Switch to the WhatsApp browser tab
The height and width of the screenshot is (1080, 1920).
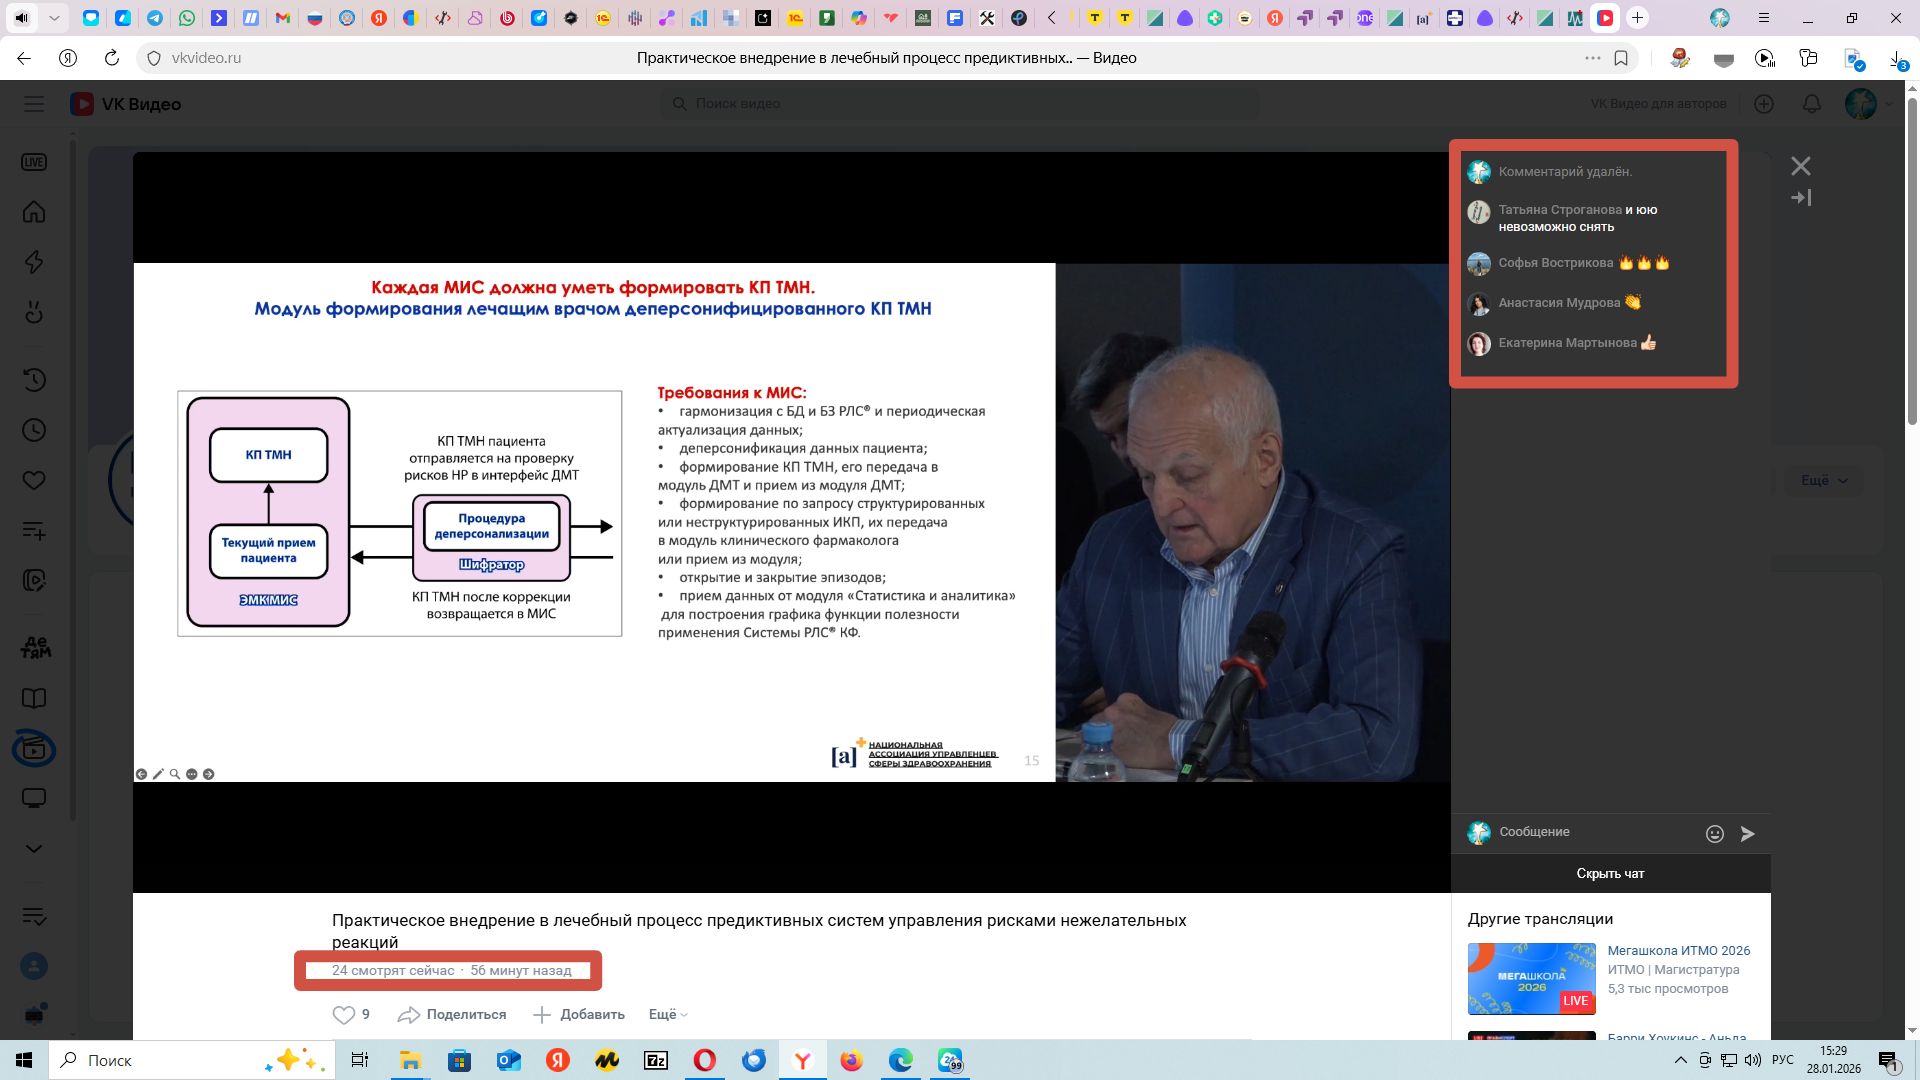tap(187, 18)
